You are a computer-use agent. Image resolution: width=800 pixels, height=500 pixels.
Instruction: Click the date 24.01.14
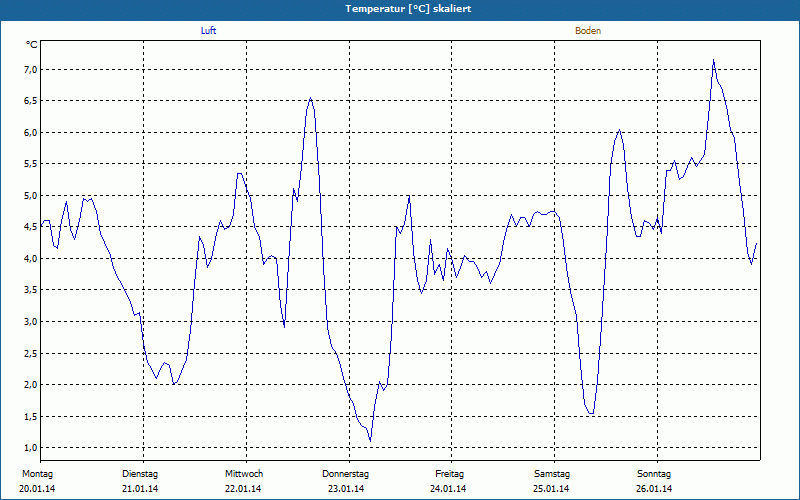tap(448, 489)
